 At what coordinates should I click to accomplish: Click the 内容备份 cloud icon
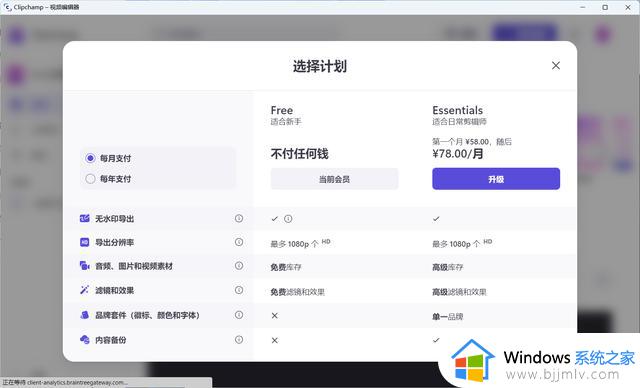pyautogui.click(x=84, y=339)
